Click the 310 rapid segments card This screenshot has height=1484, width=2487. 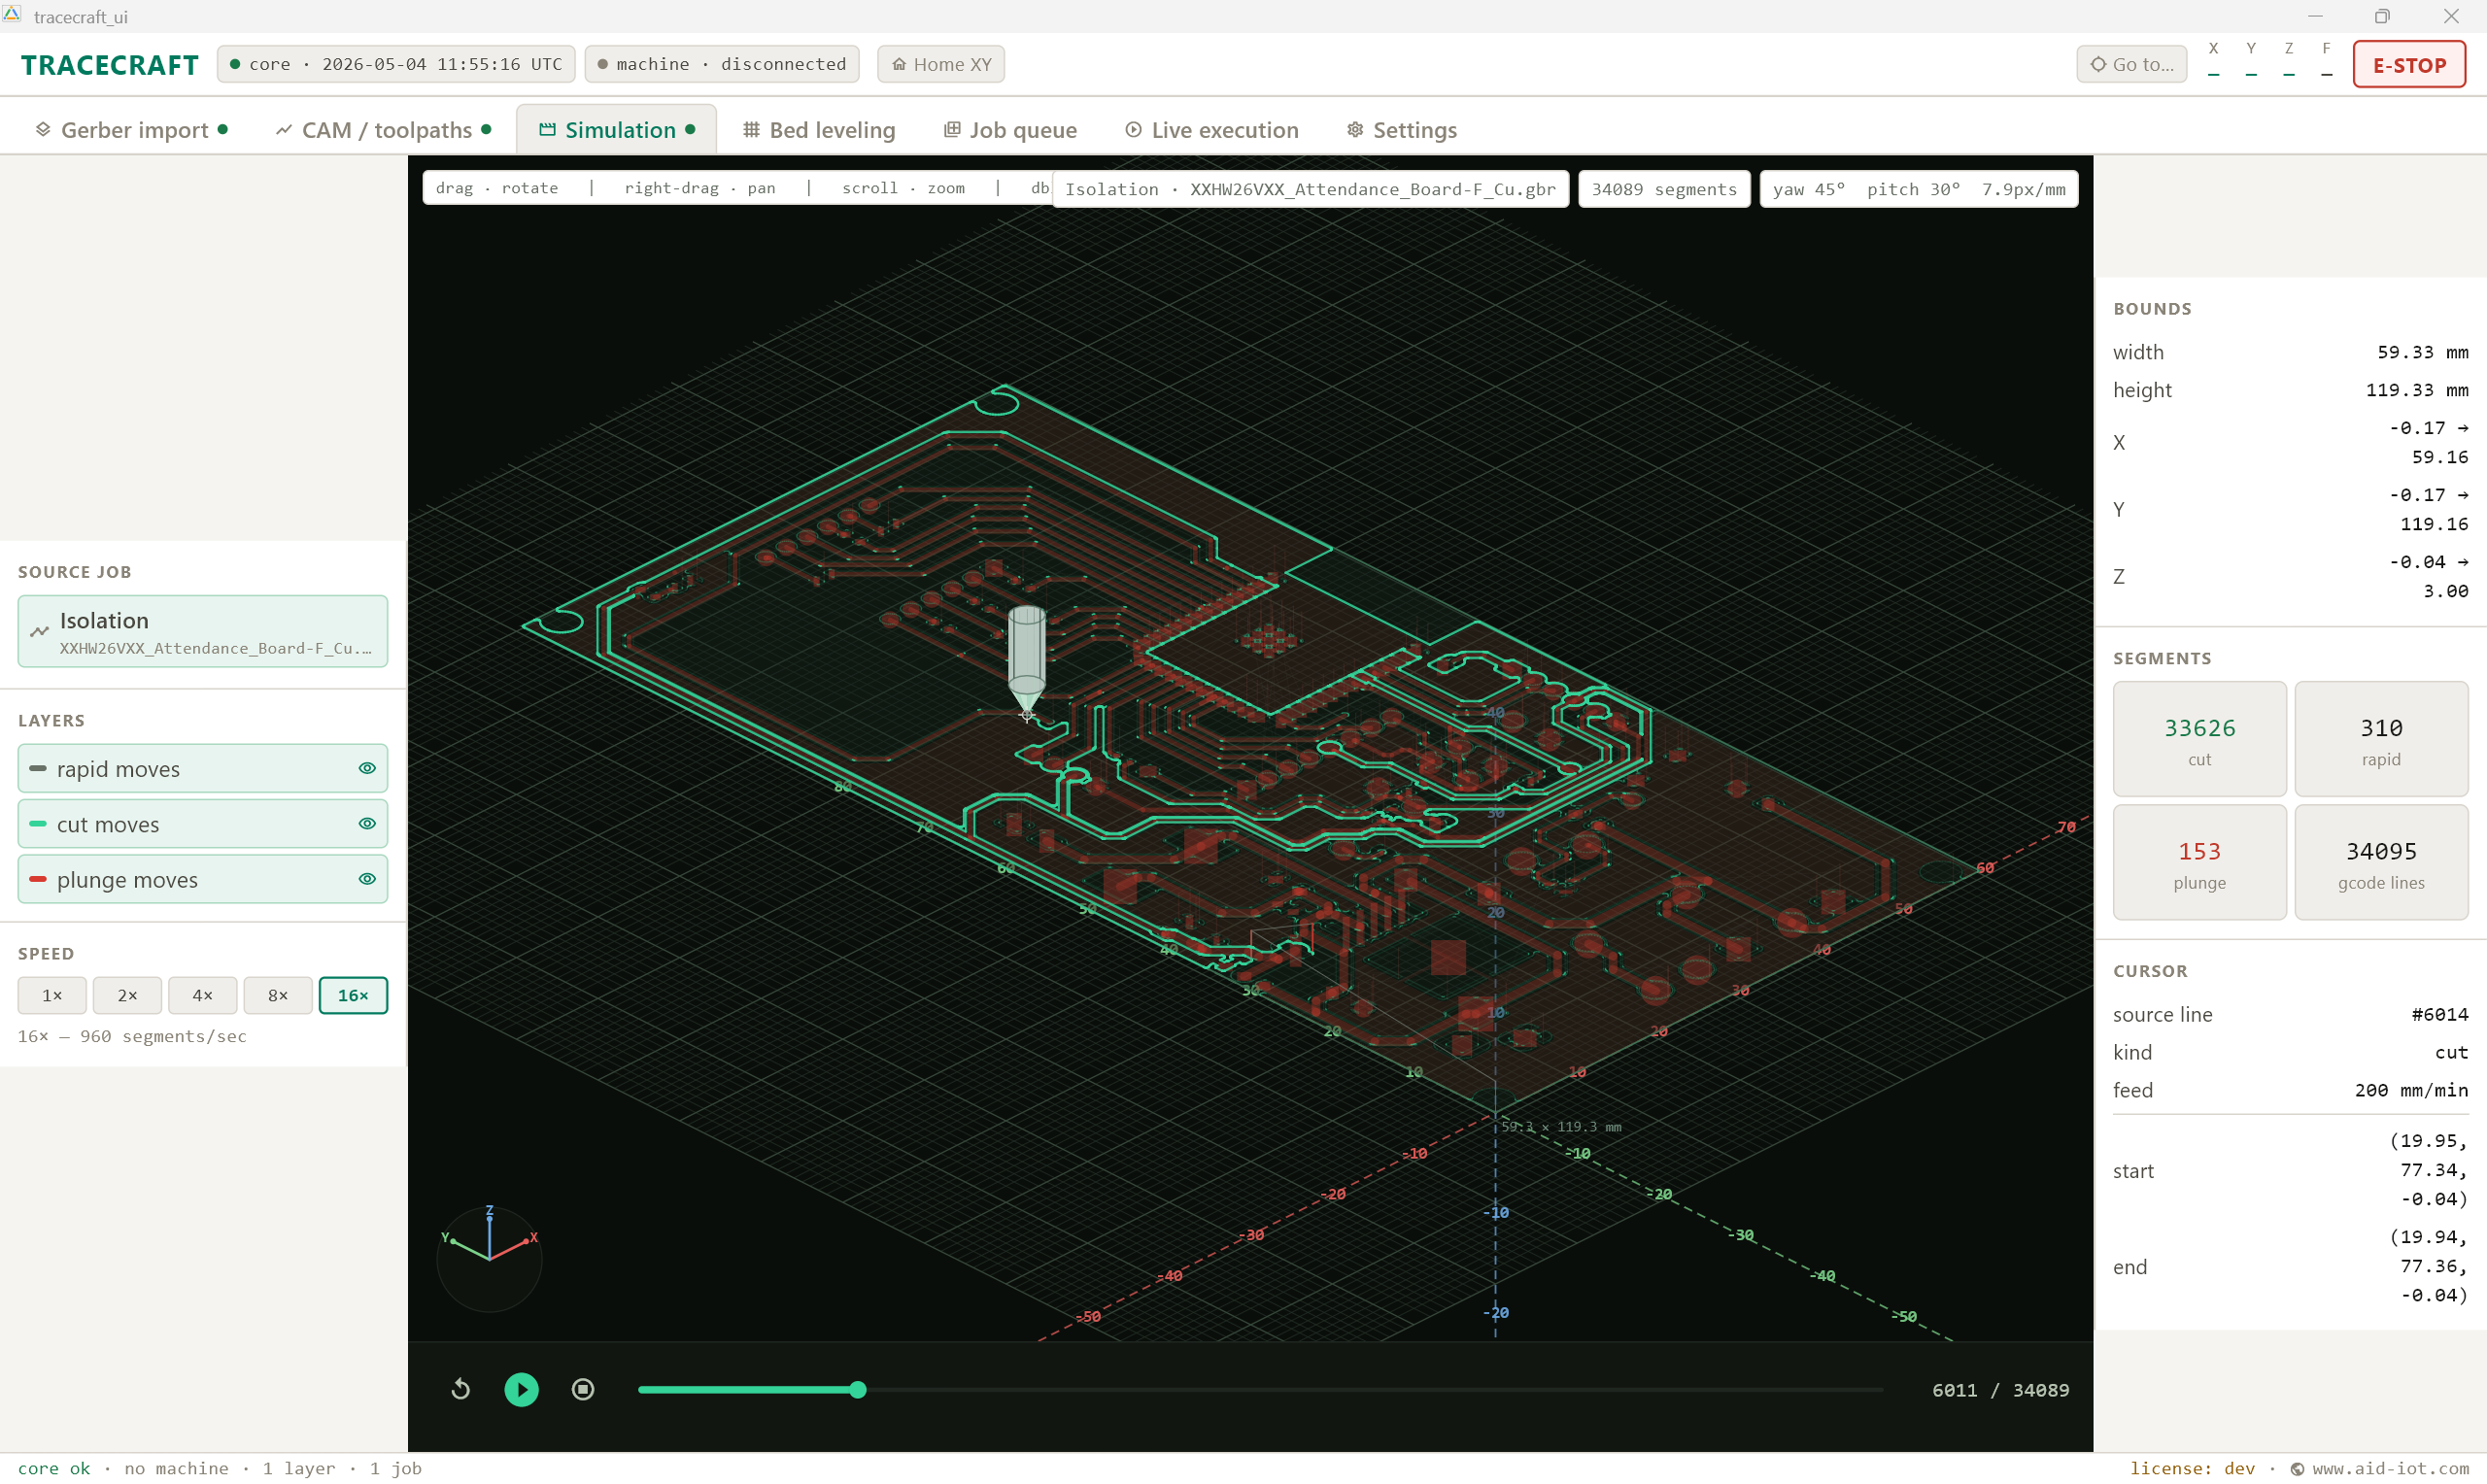(2381, 739)
